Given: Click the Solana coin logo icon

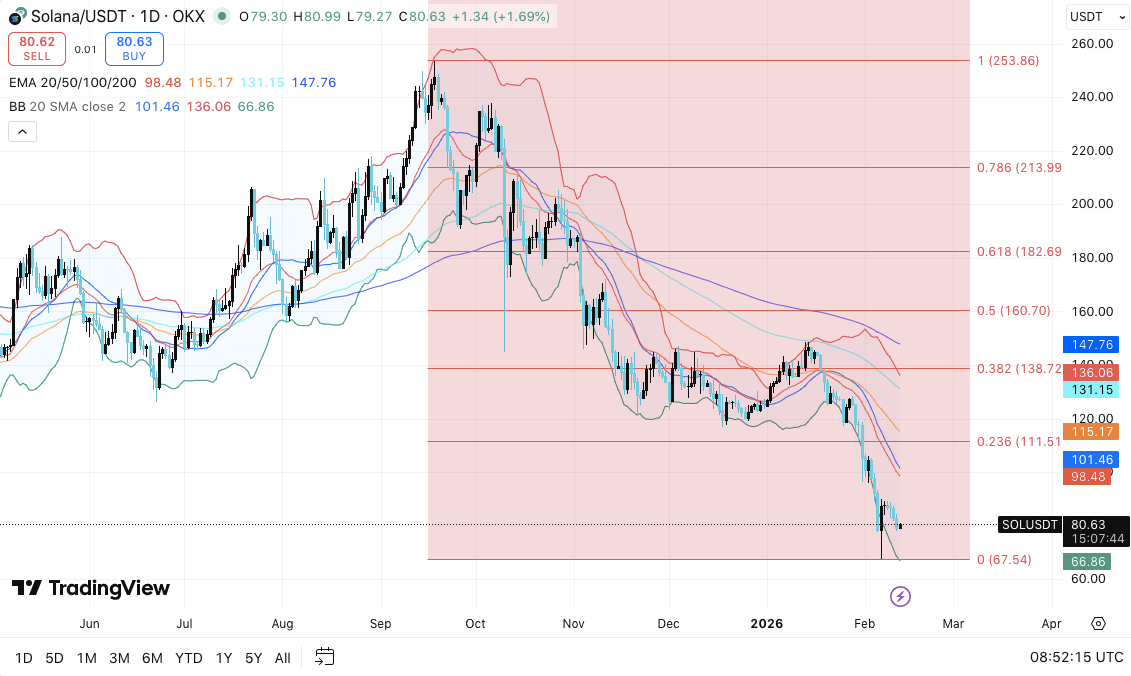Looking at the screenshot, I should point(15,17).
